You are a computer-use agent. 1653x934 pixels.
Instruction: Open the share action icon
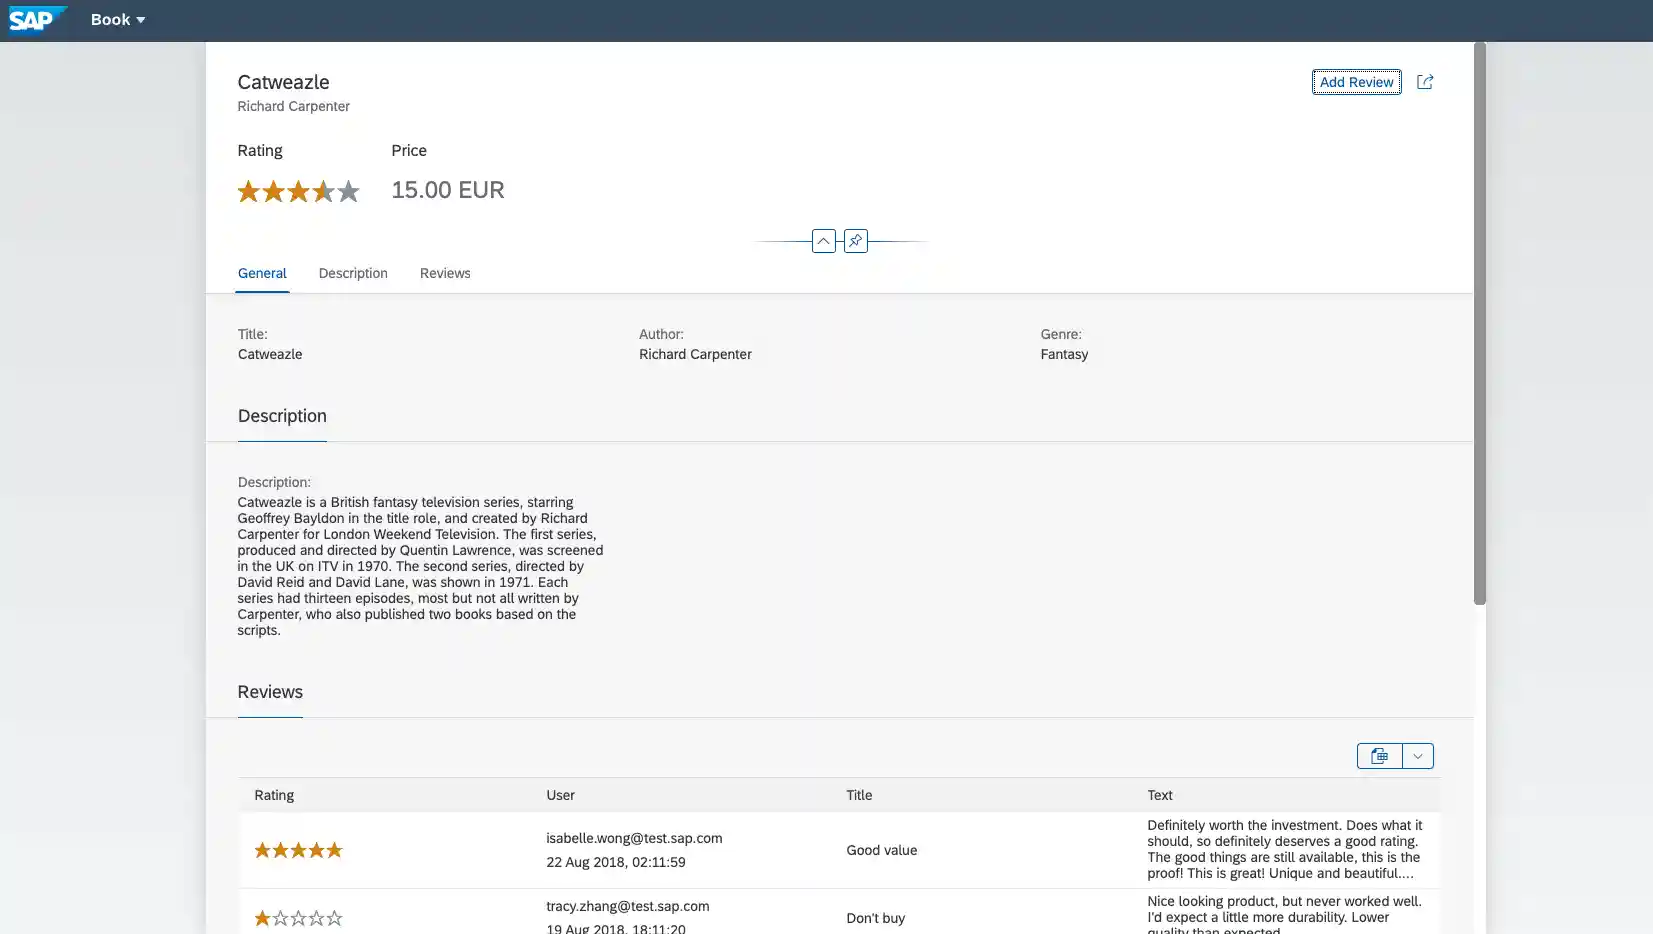(x=1425, y=82)
